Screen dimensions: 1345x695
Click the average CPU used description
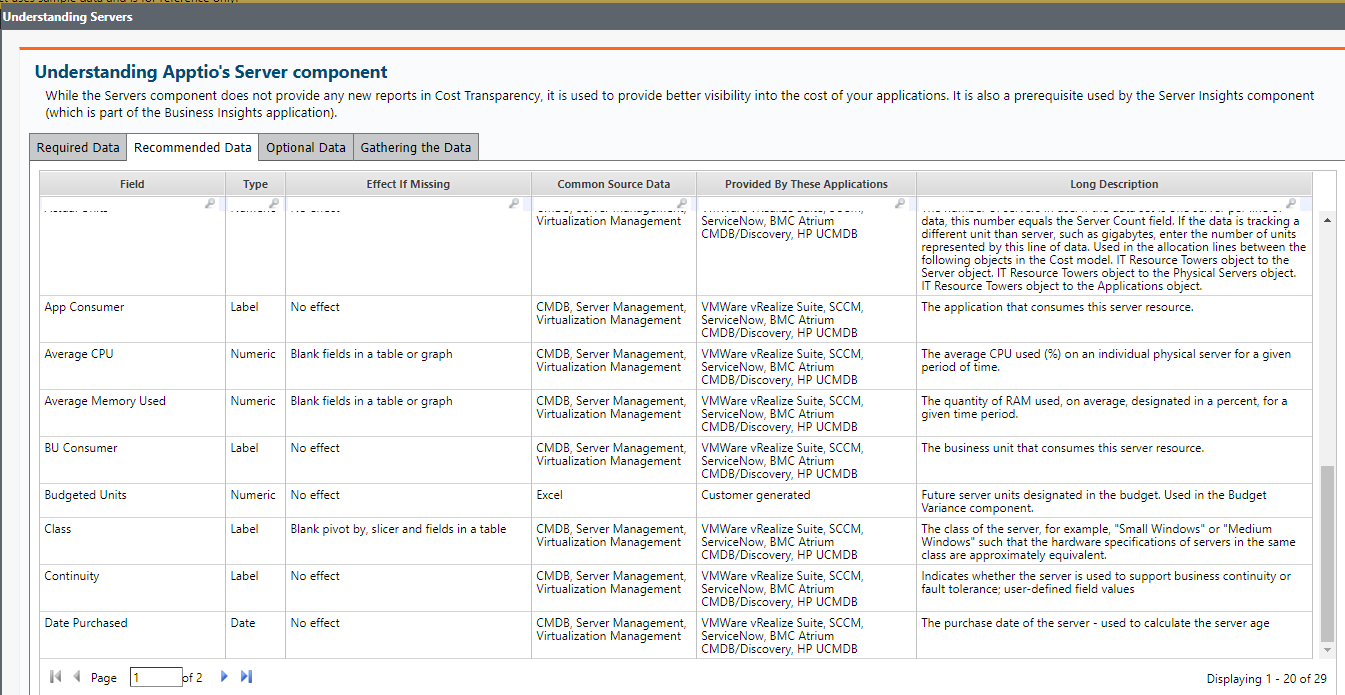[x=1114, y=366]
